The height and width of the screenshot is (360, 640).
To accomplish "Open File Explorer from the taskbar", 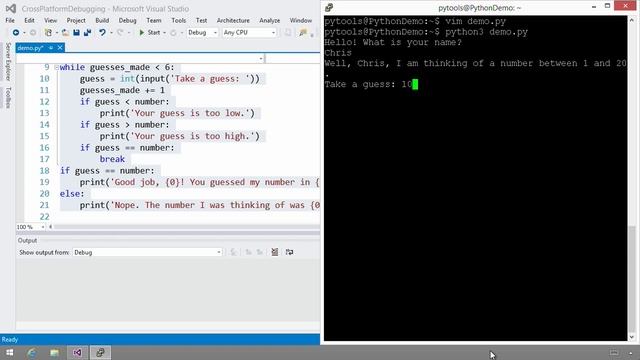I will 54,353.
